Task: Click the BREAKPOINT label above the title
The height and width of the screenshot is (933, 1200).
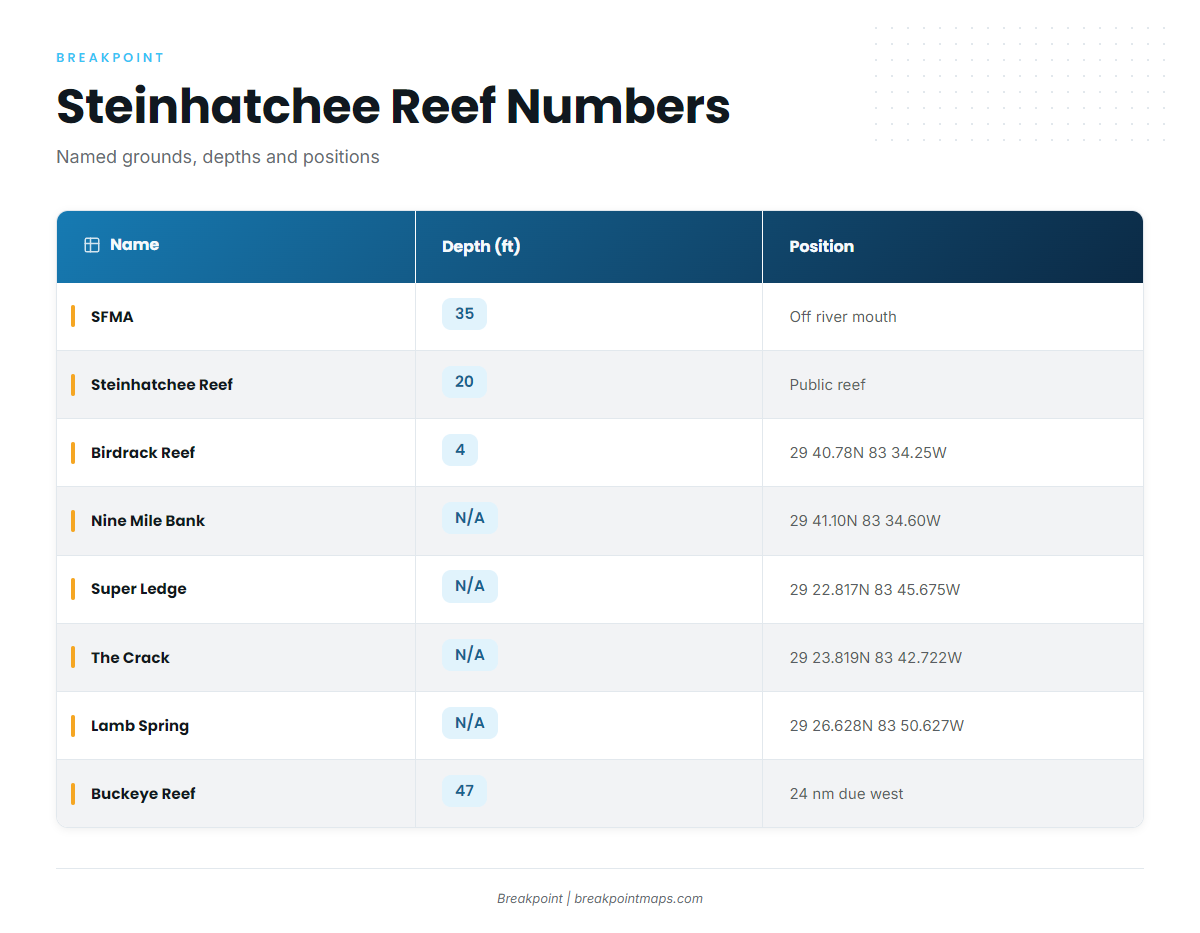Action: [110, 58]
